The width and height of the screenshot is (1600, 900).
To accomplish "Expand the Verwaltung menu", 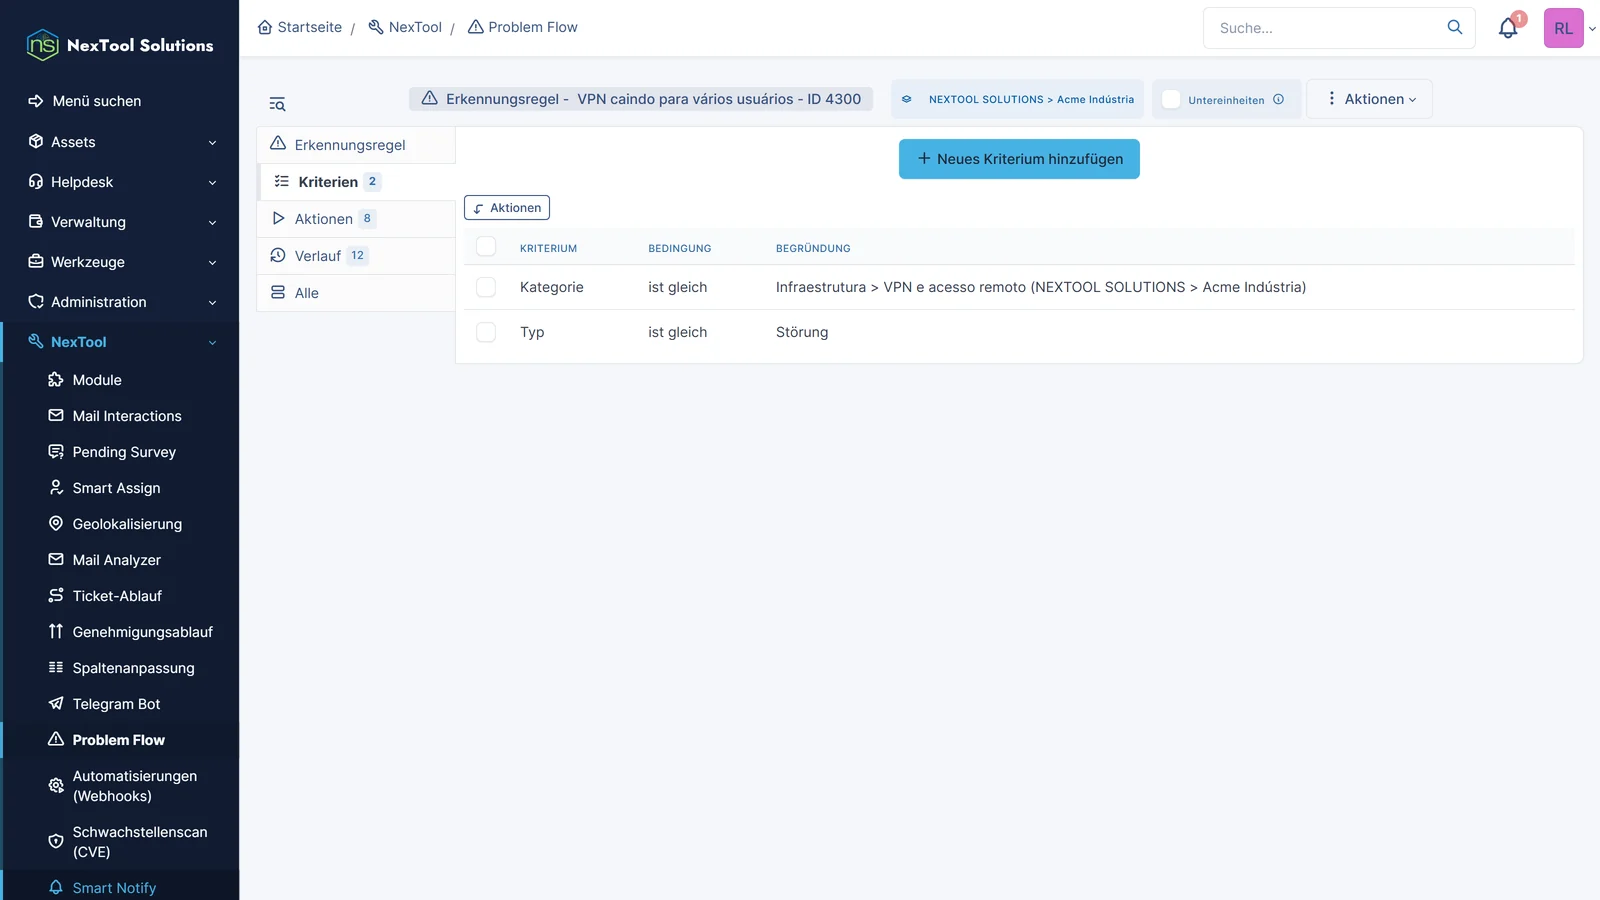I will pyautogui.click(x=120, y=222).
